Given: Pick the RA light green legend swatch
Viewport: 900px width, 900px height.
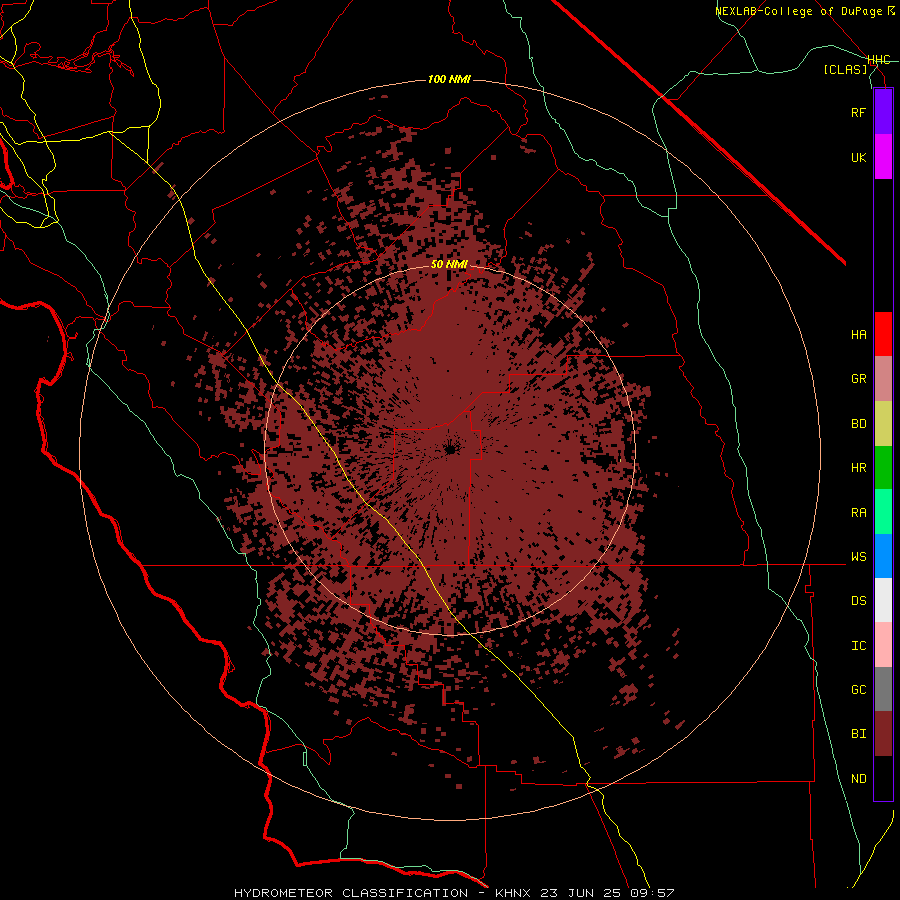Looking at the screenshot, I should click(883, 512).
